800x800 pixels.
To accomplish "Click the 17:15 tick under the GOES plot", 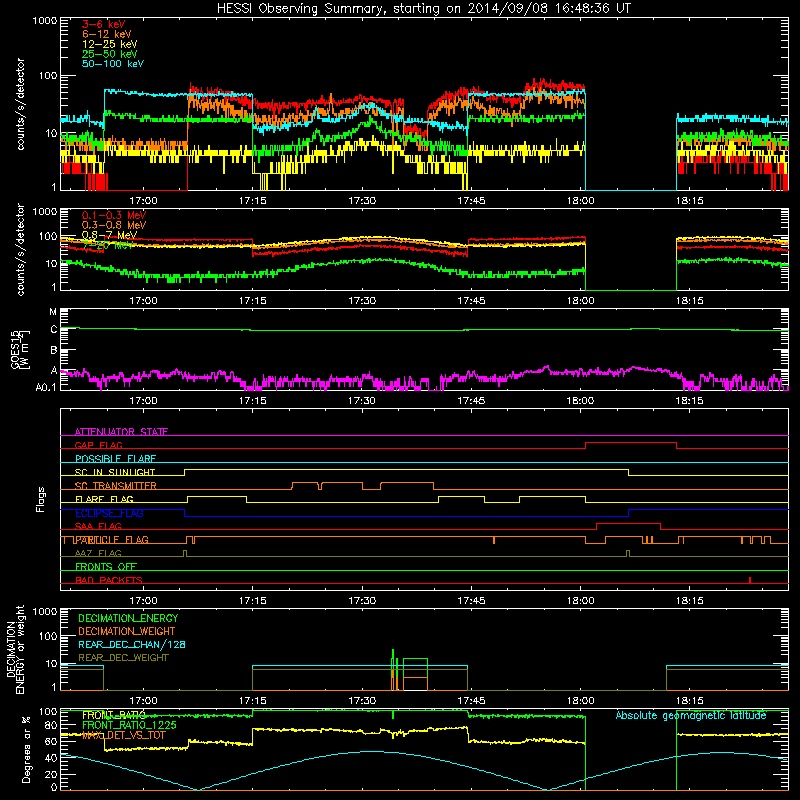I will pos(253,401).
